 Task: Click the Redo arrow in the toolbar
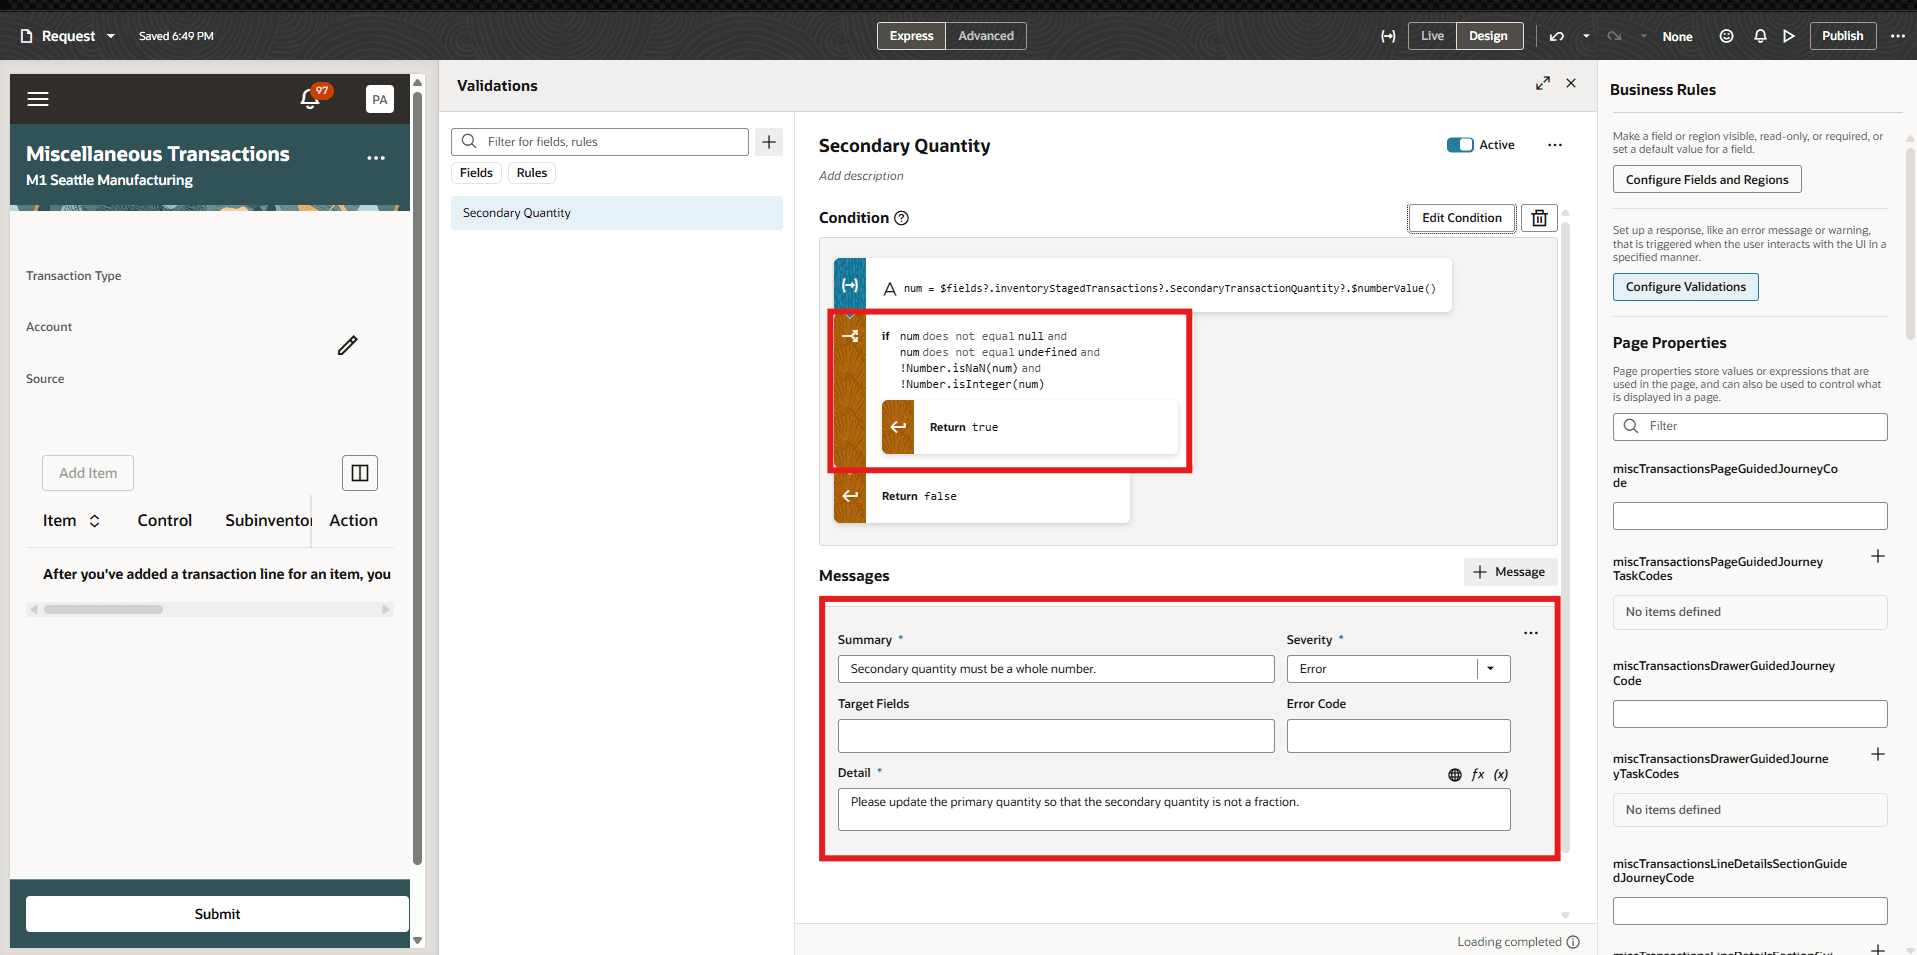(1614, 36)
